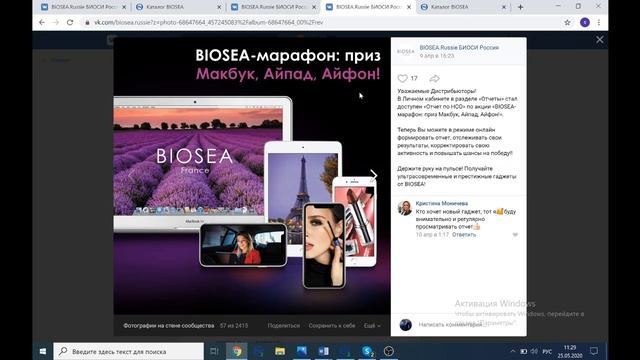Click Сохранить к себе under photo

point(332,326)
